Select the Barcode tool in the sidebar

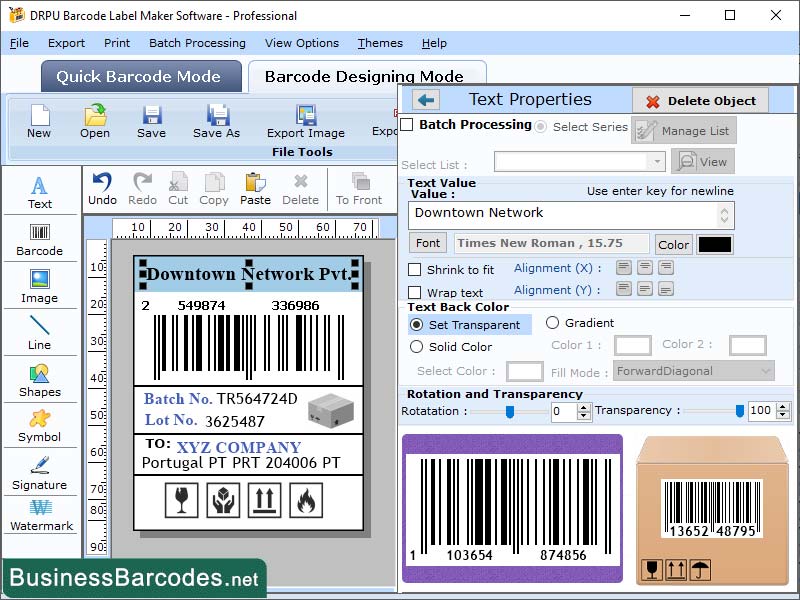pos(40,238)
